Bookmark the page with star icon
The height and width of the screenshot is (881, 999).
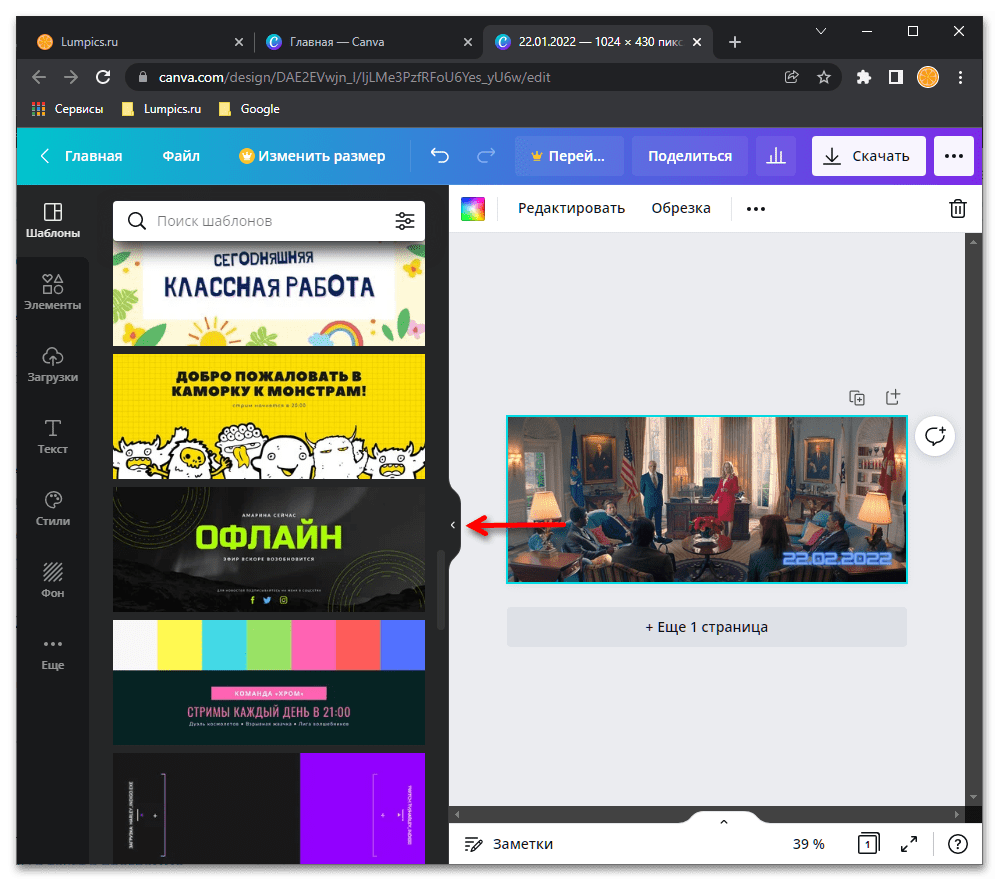824,77
